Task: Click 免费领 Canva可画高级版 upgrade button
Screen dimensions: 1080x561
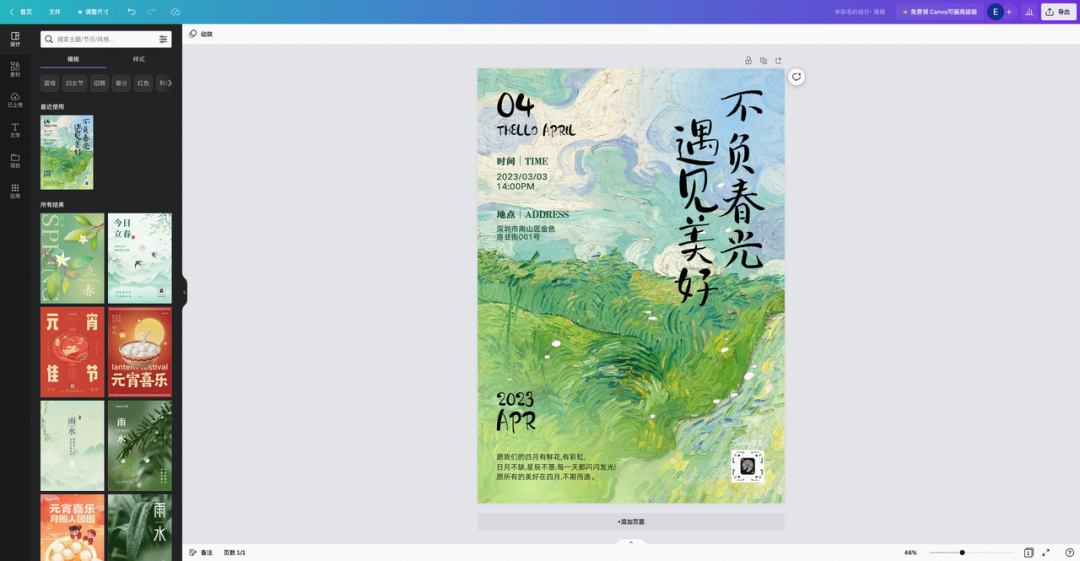Action: pyautogui.click(x=939, y=12)
